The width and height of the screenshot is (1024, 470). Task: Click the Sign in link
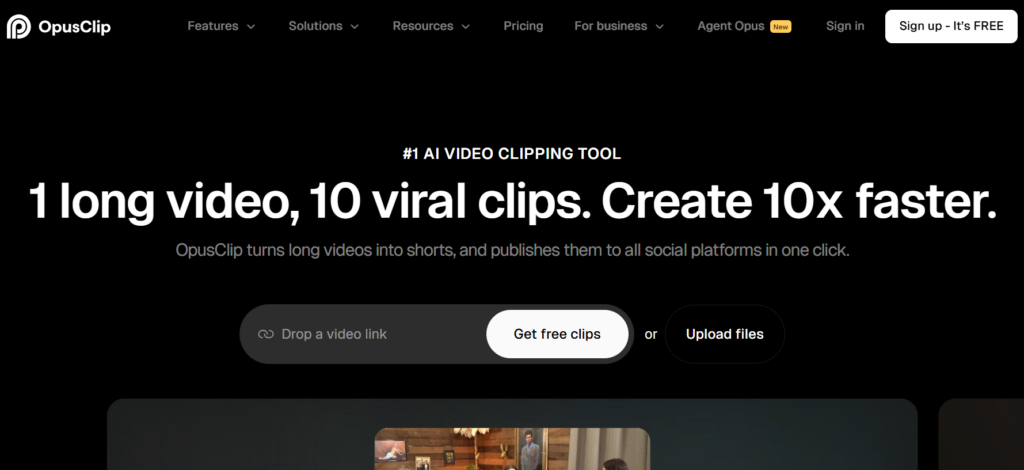(845, 26)
